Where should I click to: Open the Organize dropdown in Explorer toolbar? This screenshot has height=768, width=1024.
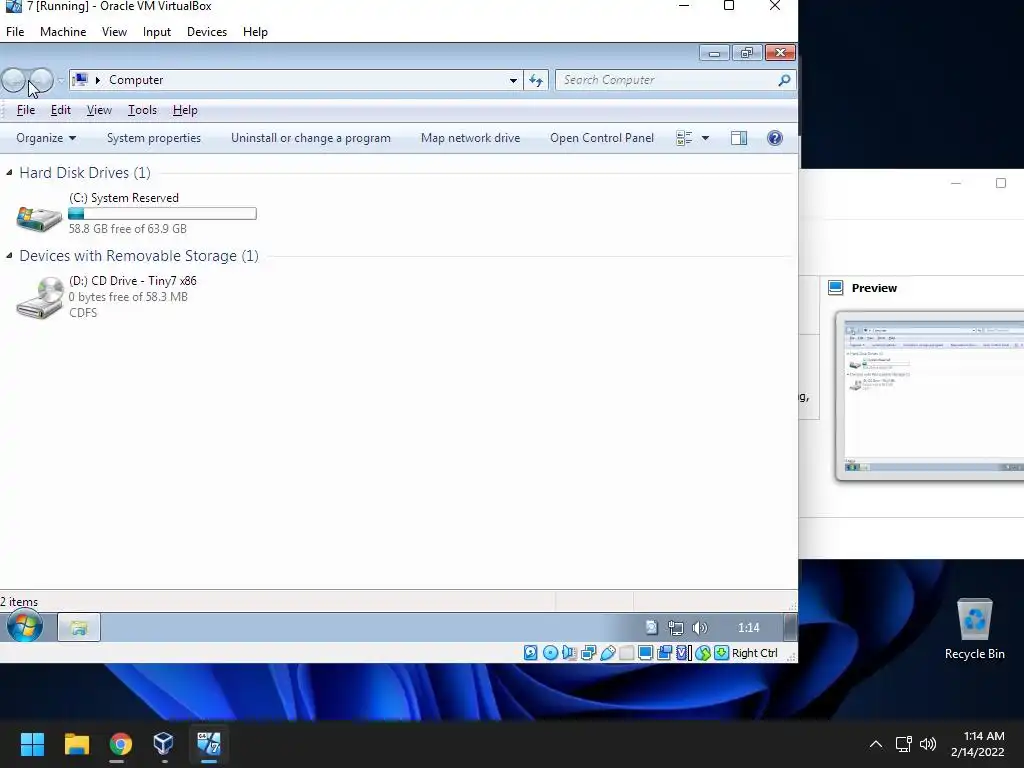coord(46,138)
